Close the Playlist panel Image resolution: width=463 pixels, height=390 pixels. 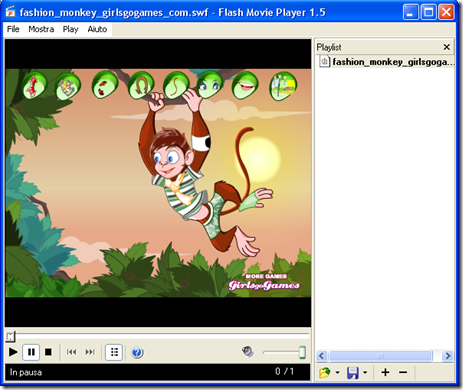pos(447,47)
